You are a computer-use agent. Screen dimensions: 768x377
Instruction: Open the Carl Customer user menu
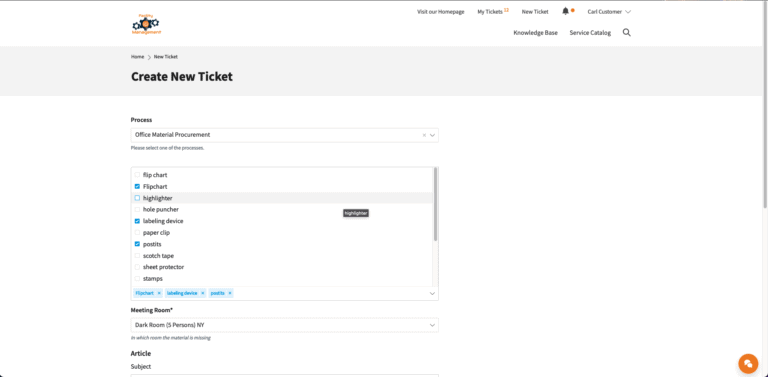point(609,12)
